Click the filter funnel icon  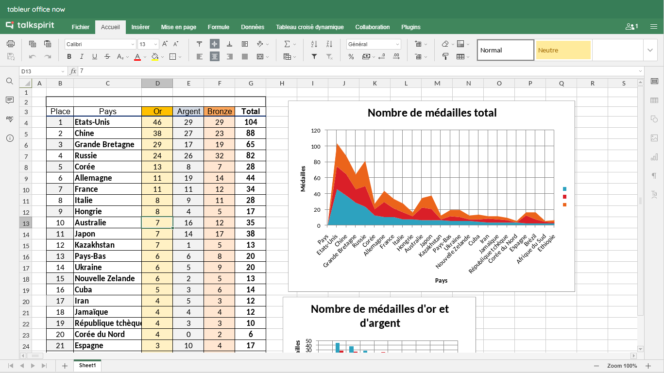pos(314,57)
